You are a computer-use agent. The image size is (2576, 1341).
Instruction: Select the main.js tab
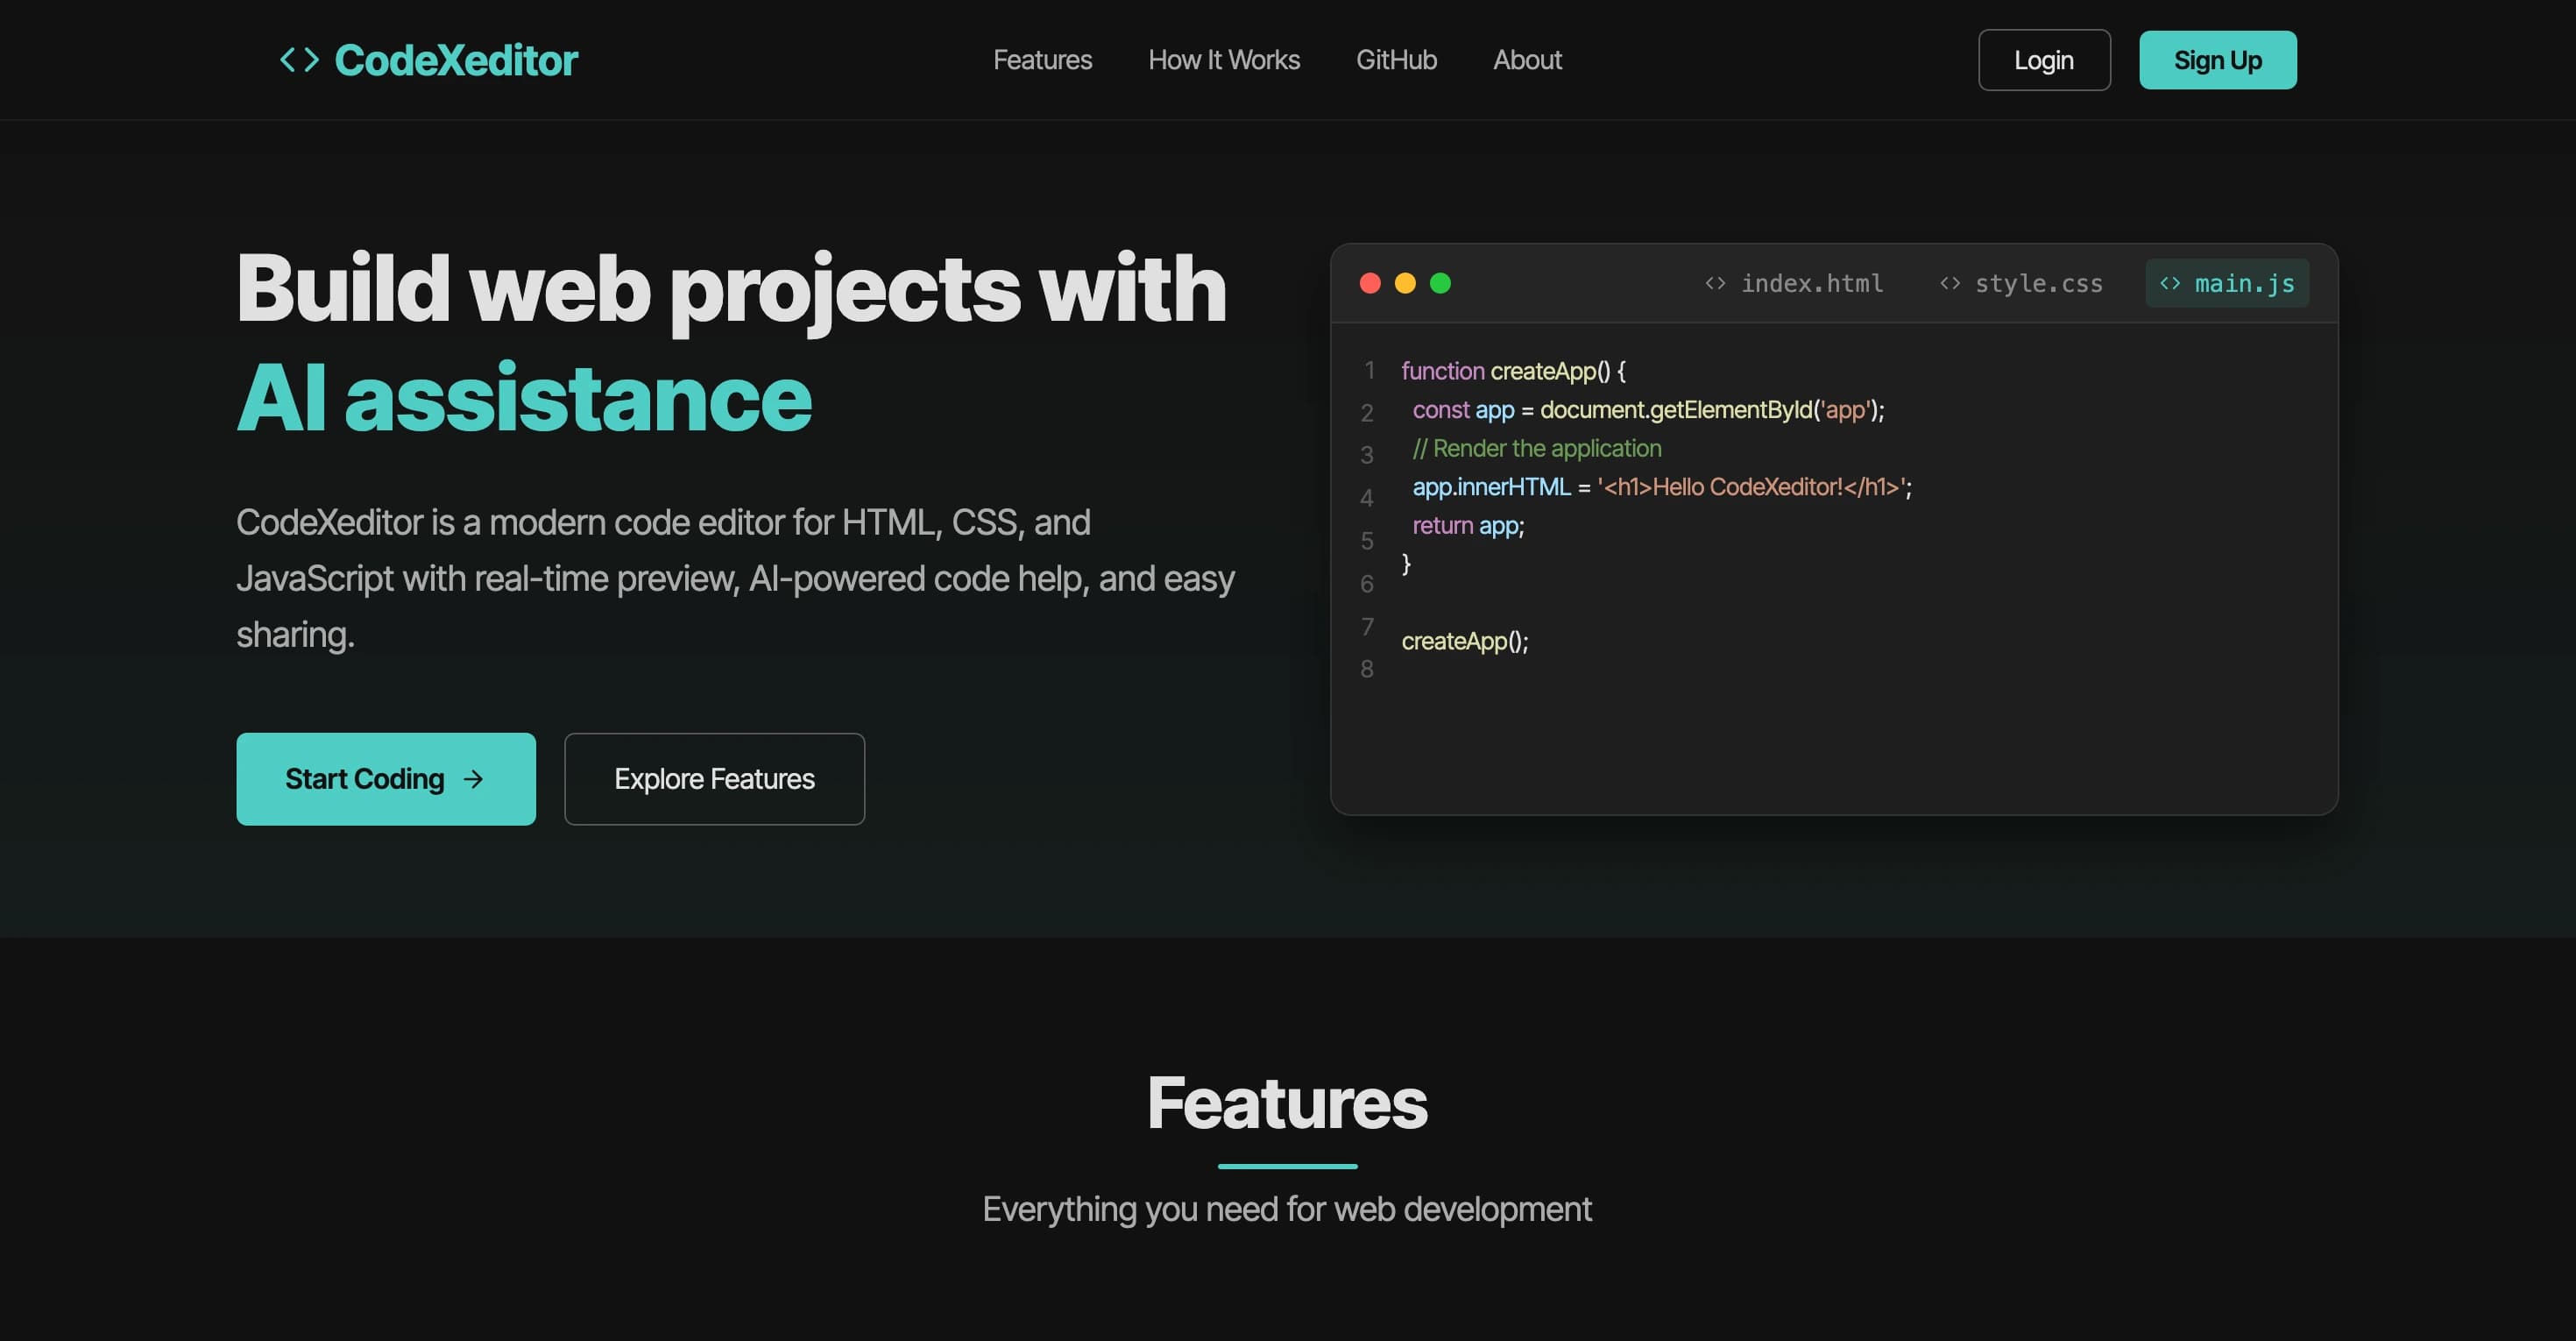2227,283
